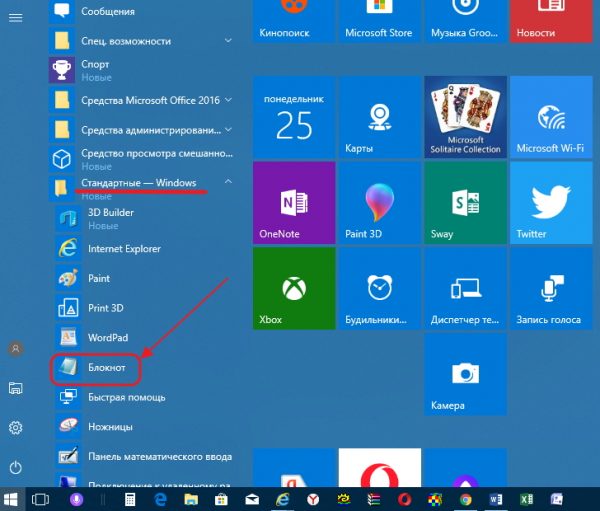Open Microsoft Solitaire Collection tile
600x511 pixels.
click(x=463, y=118)
